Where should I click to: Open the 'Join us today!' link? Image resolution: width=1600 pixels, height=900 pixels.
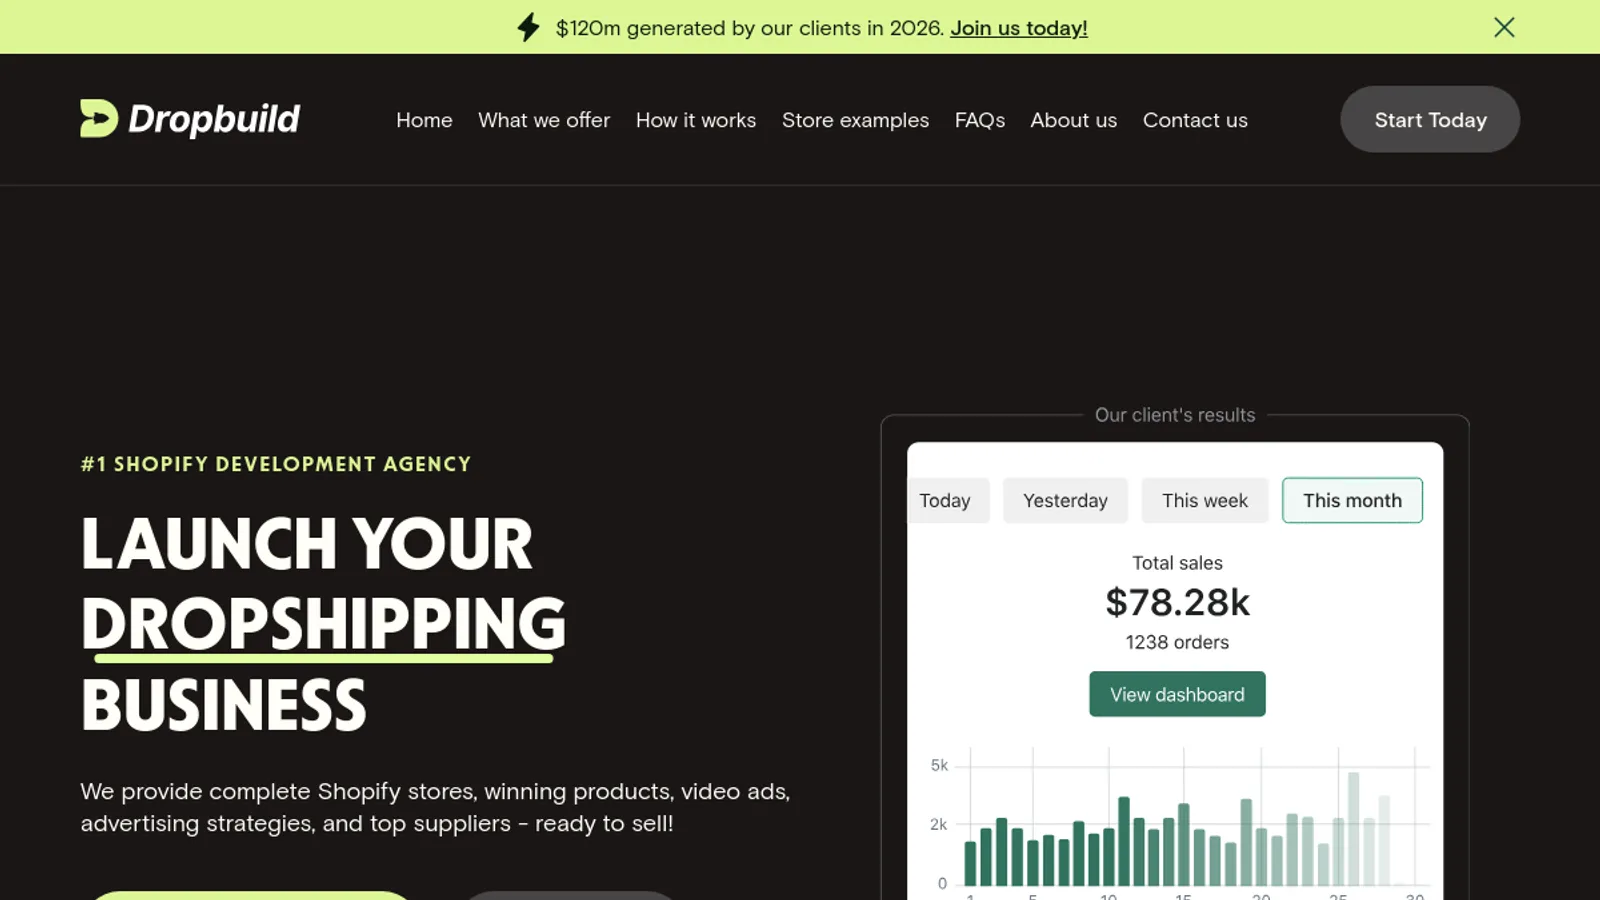click(1018, 28)
